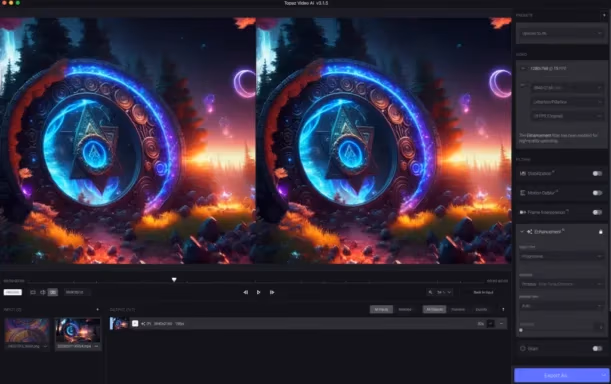This screenshot has width=611, height=384.
Task: Click the left preview input image
Action: point(128,141)
